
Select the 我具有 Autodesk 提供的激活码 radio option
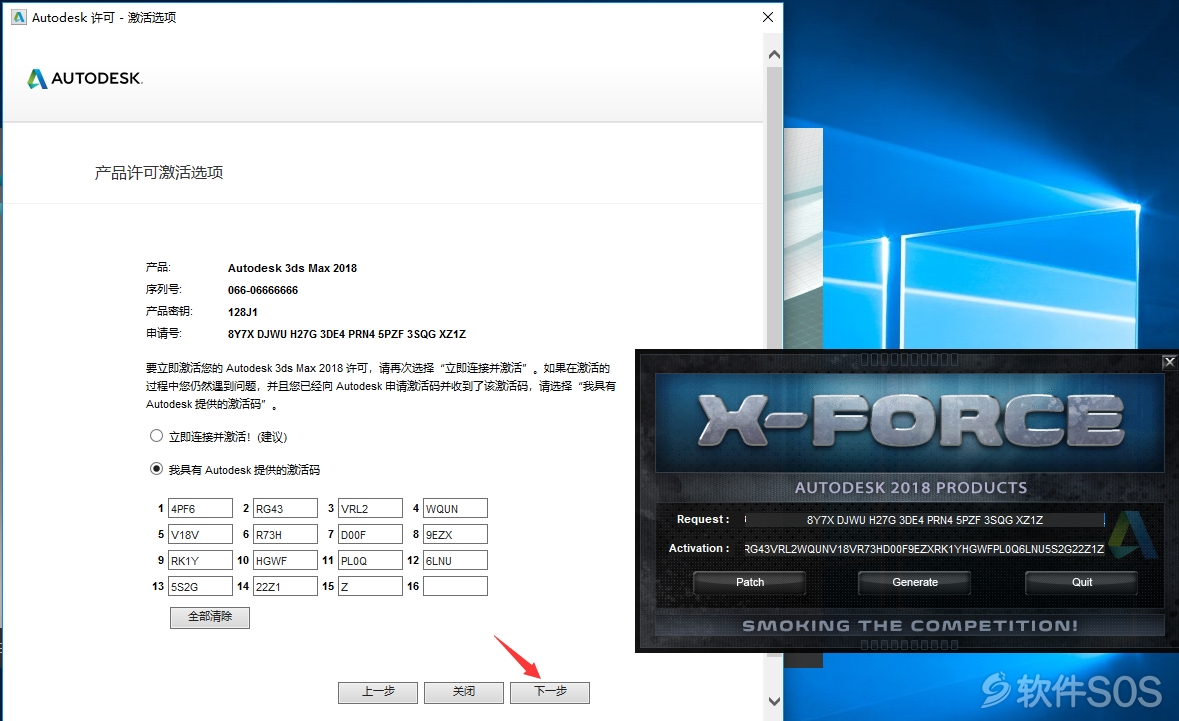[x=156, y=469]
